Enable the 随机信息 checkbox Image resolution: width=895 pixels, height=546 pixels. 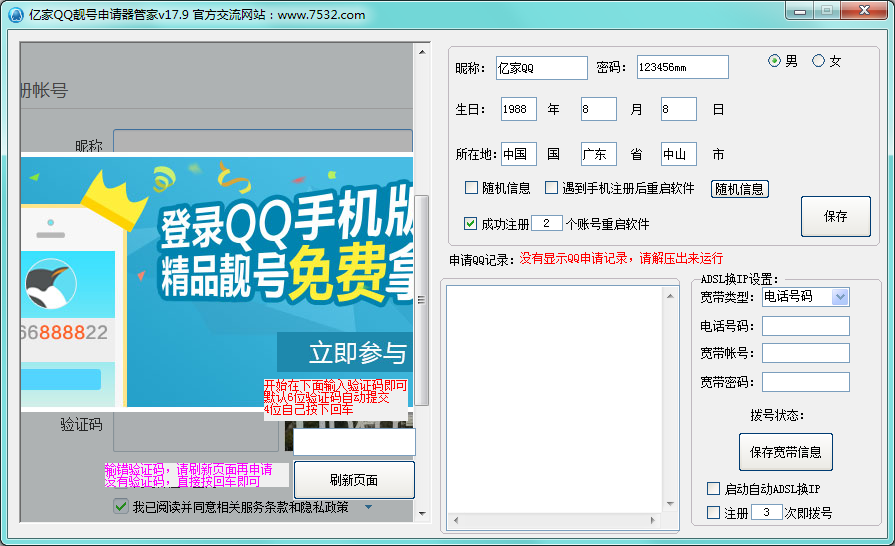point(471,188)
